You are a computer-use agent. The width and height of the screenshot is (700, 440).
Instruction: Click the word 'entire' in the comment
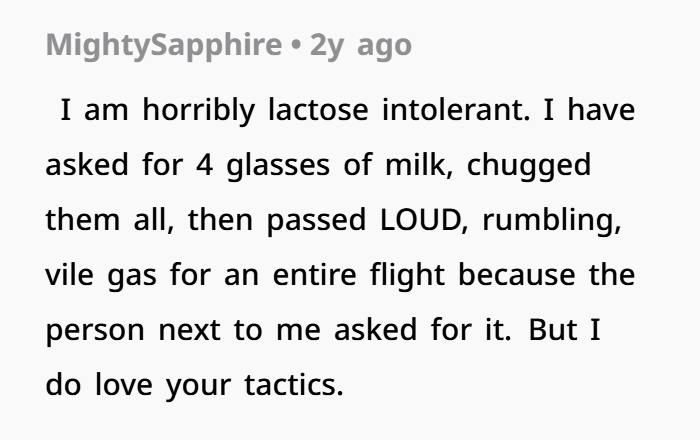(x=314, y=275)
